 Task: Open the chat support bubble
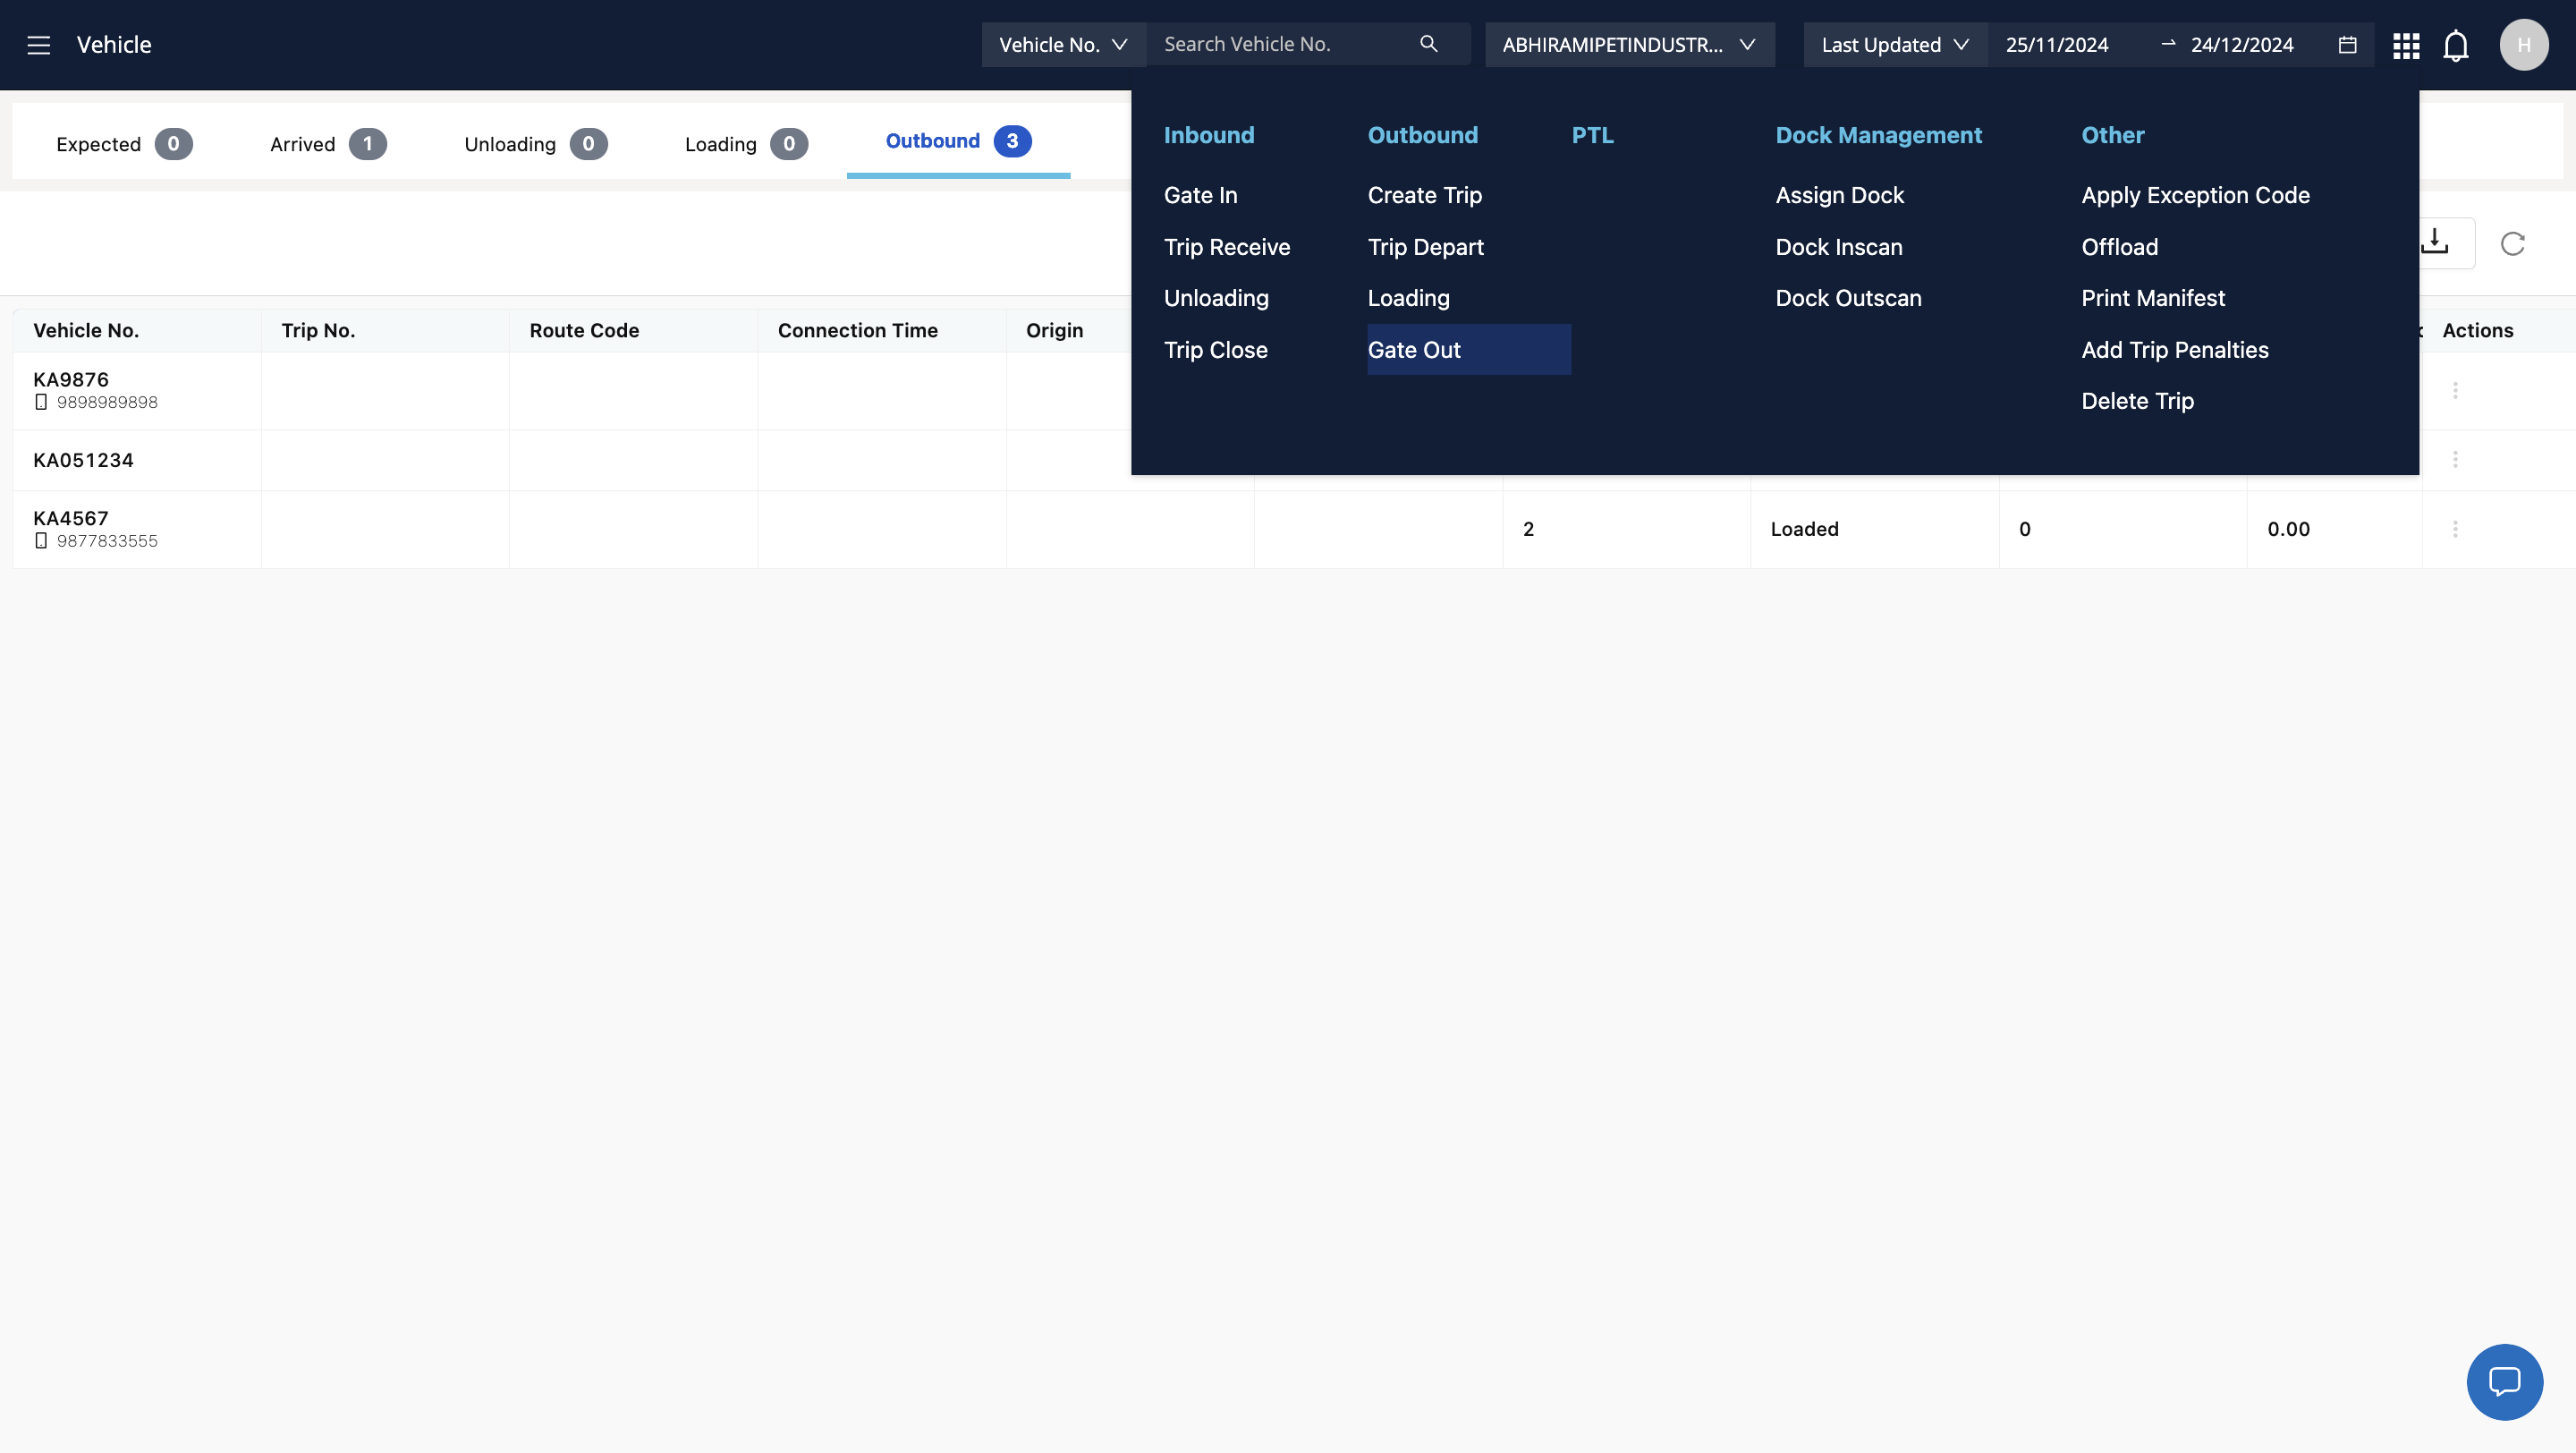(x=2504, y=1381)
